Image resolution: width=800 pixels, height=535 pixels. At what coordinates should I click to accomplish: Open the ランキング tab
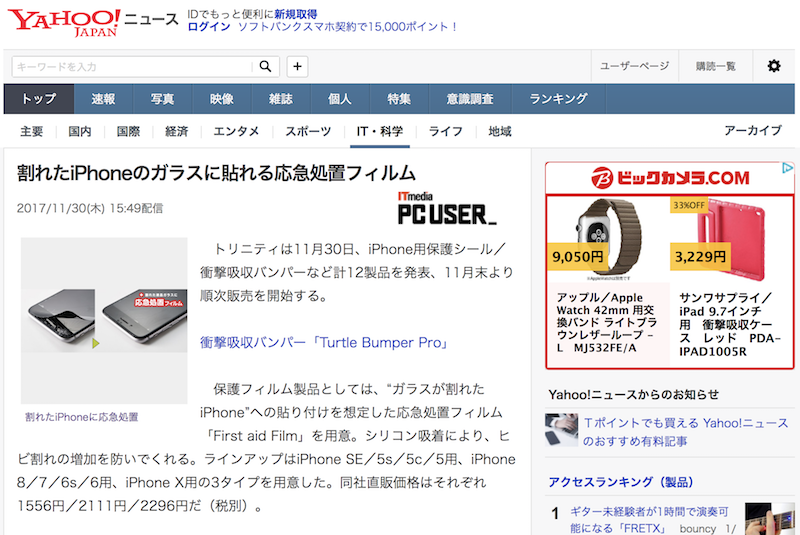pyautogui.click(x=558, y=99)
